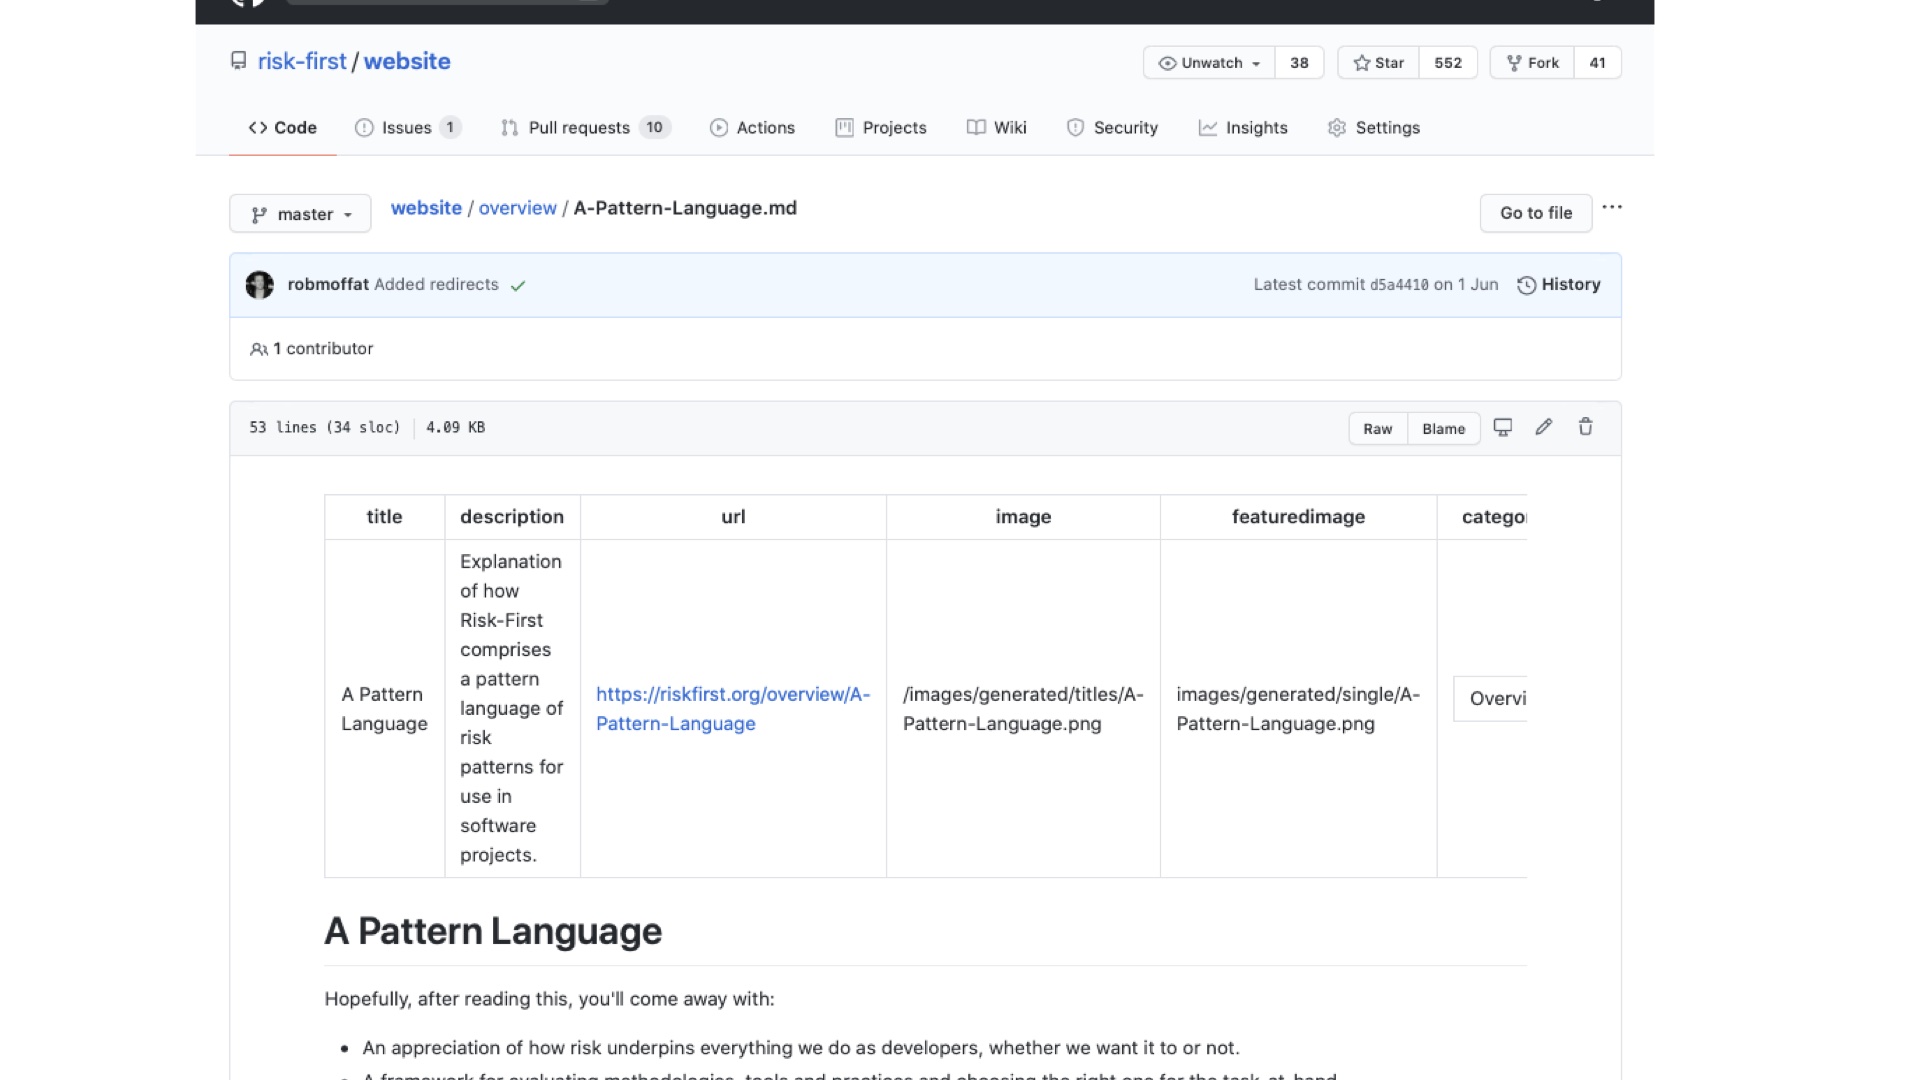Click the A Pattern Language heading
1920x1080 pixels.
tap(493, 931)
